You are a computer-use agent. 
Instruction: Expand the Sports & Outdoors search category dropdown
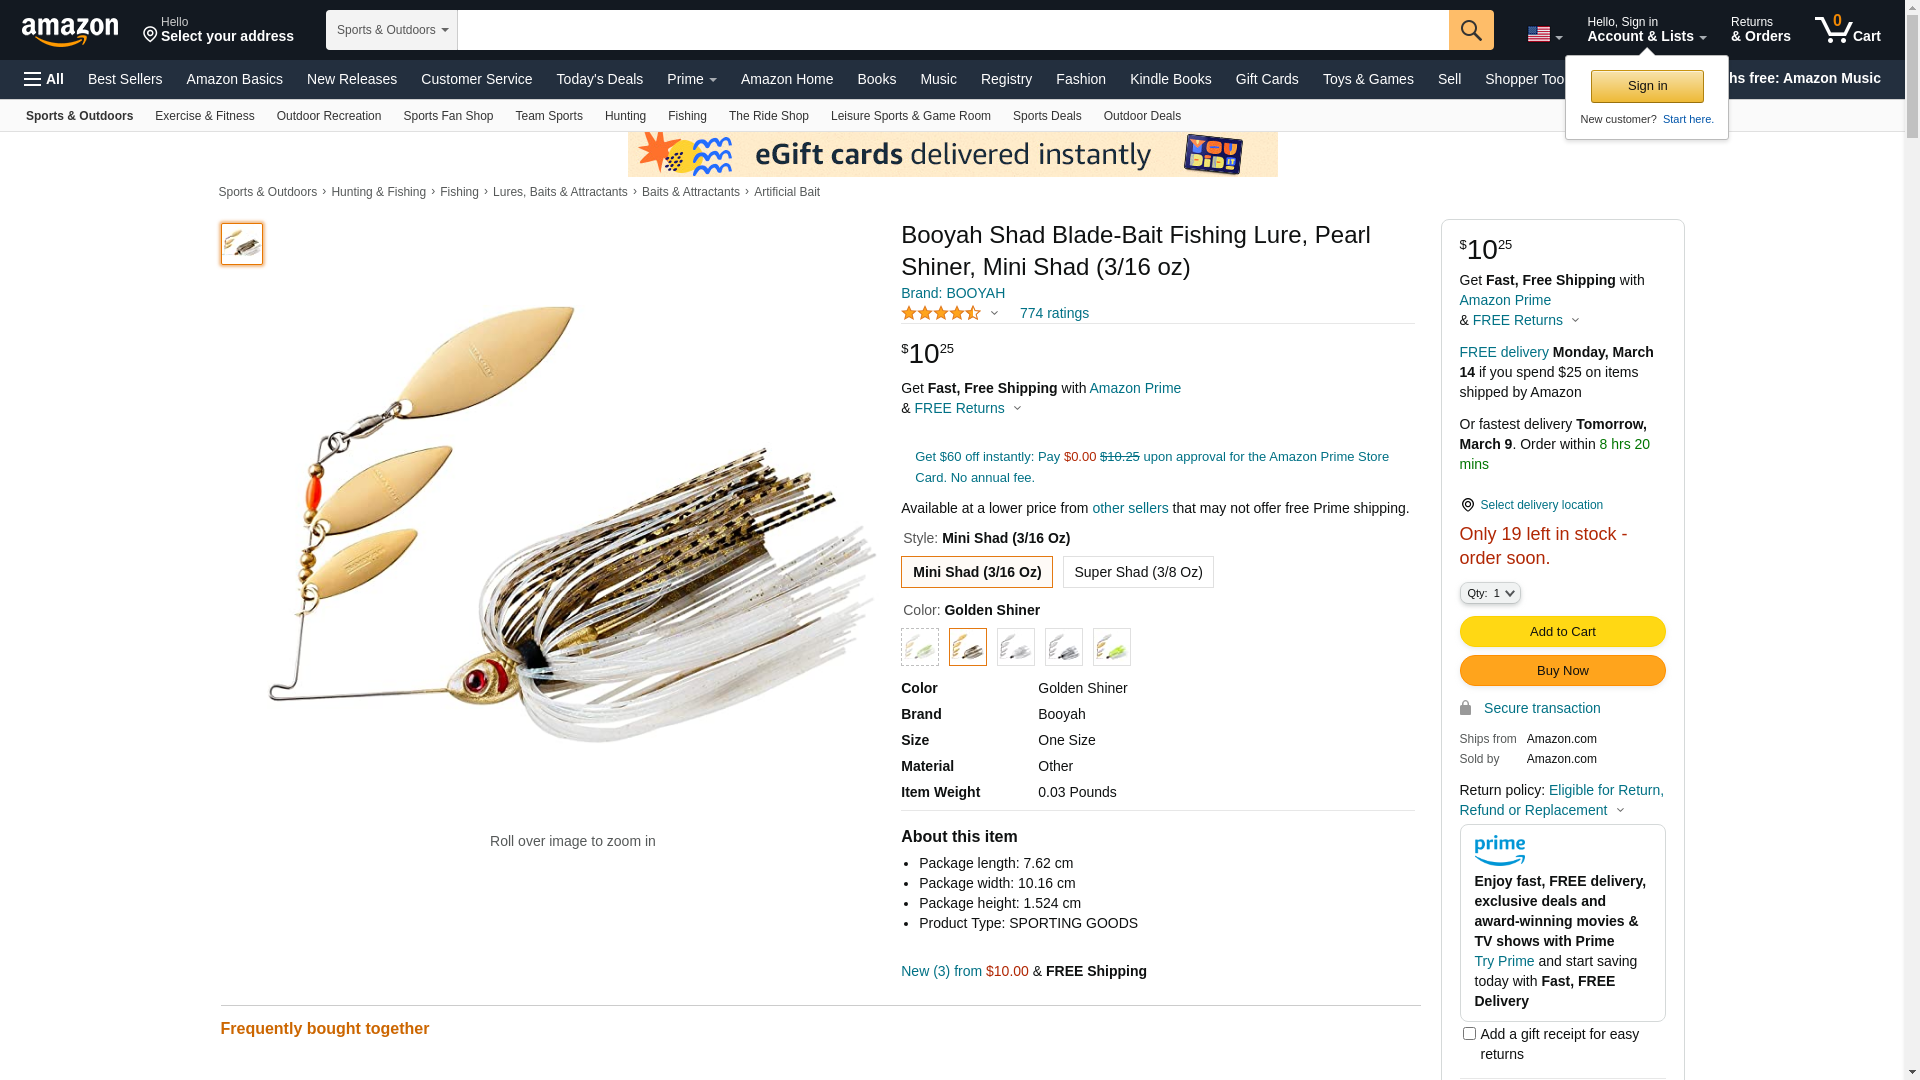click(392, 30)
